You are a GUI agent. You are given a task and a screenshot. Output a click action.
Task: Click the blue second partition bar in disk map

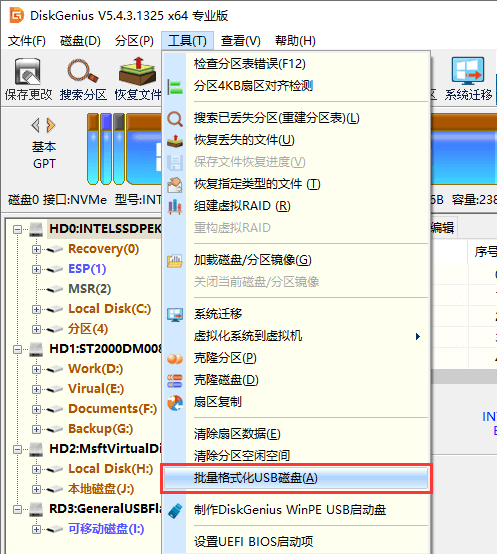[x=106, y=149]
